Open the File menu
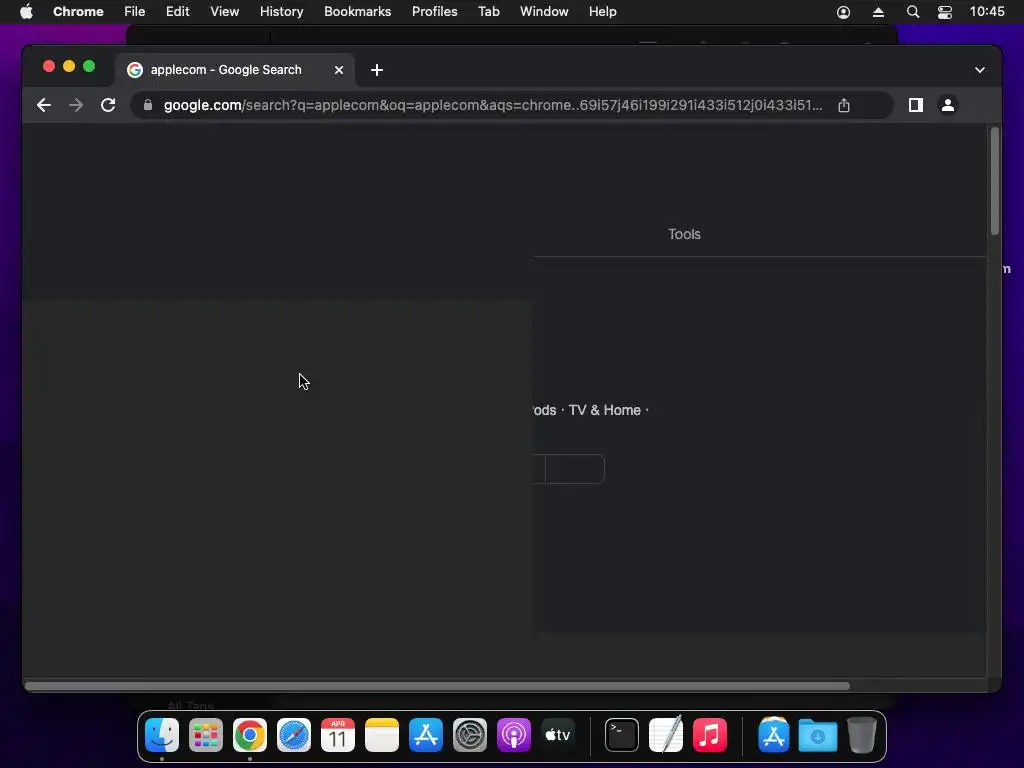This screenshot has width=1024, height=768. point(135,12)
